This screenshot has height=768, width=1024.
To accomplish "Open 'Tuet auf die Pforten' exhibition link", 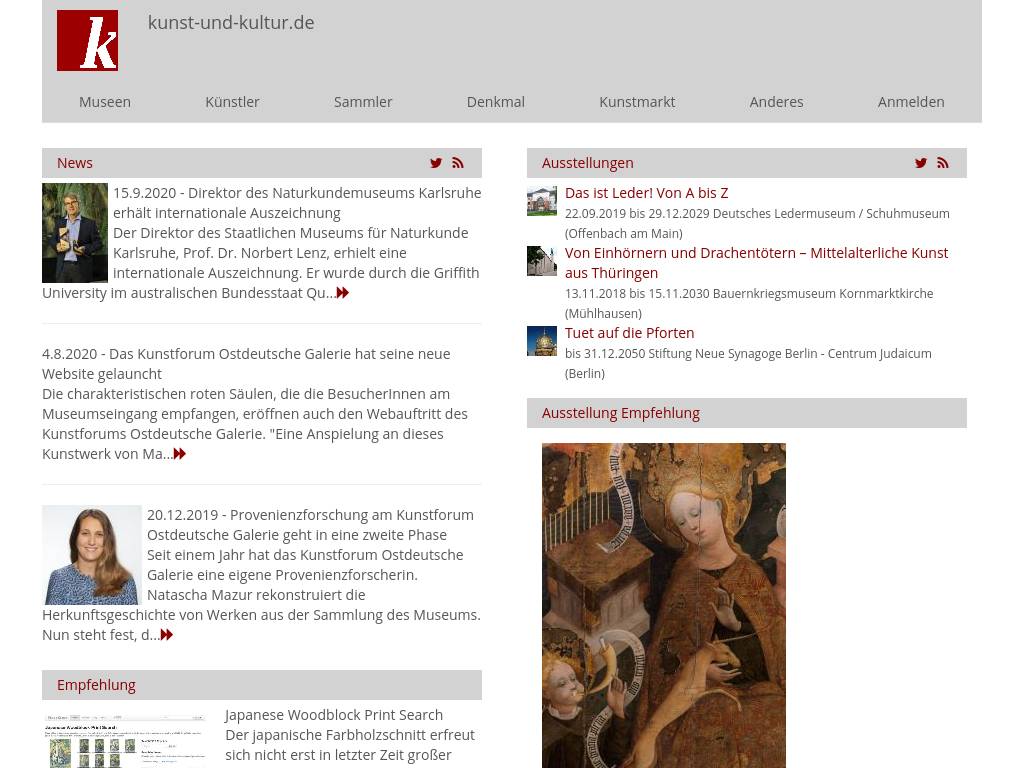I will tap(629, 333).
